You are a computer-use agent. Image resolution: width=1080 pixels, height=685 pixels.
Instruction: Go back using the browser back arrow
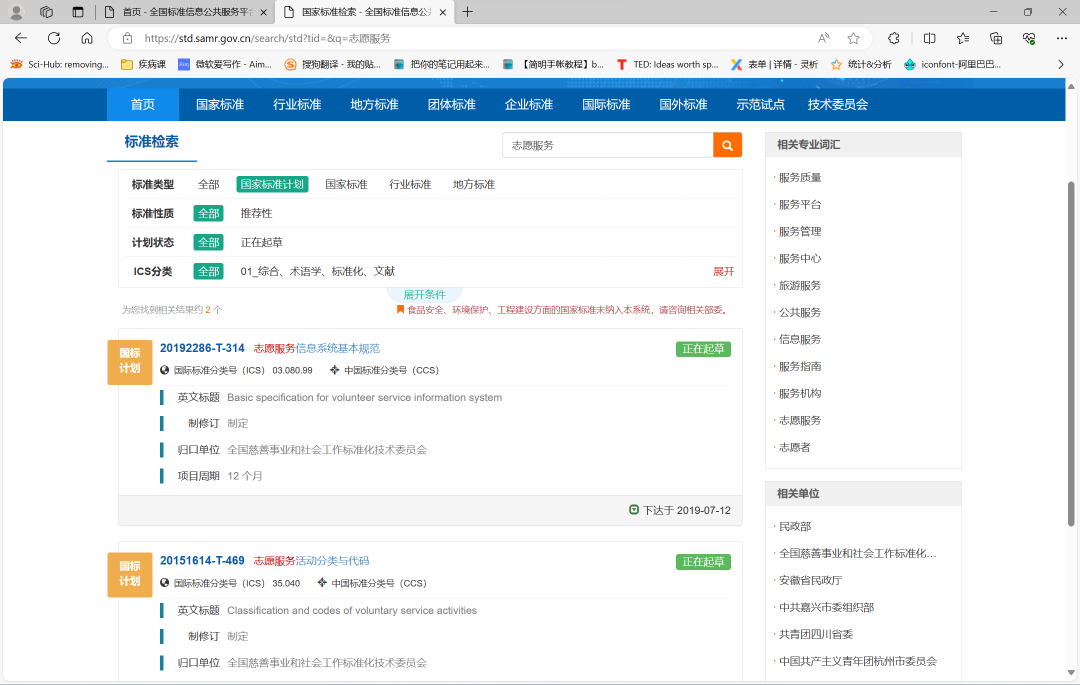(x=21, y=38)
